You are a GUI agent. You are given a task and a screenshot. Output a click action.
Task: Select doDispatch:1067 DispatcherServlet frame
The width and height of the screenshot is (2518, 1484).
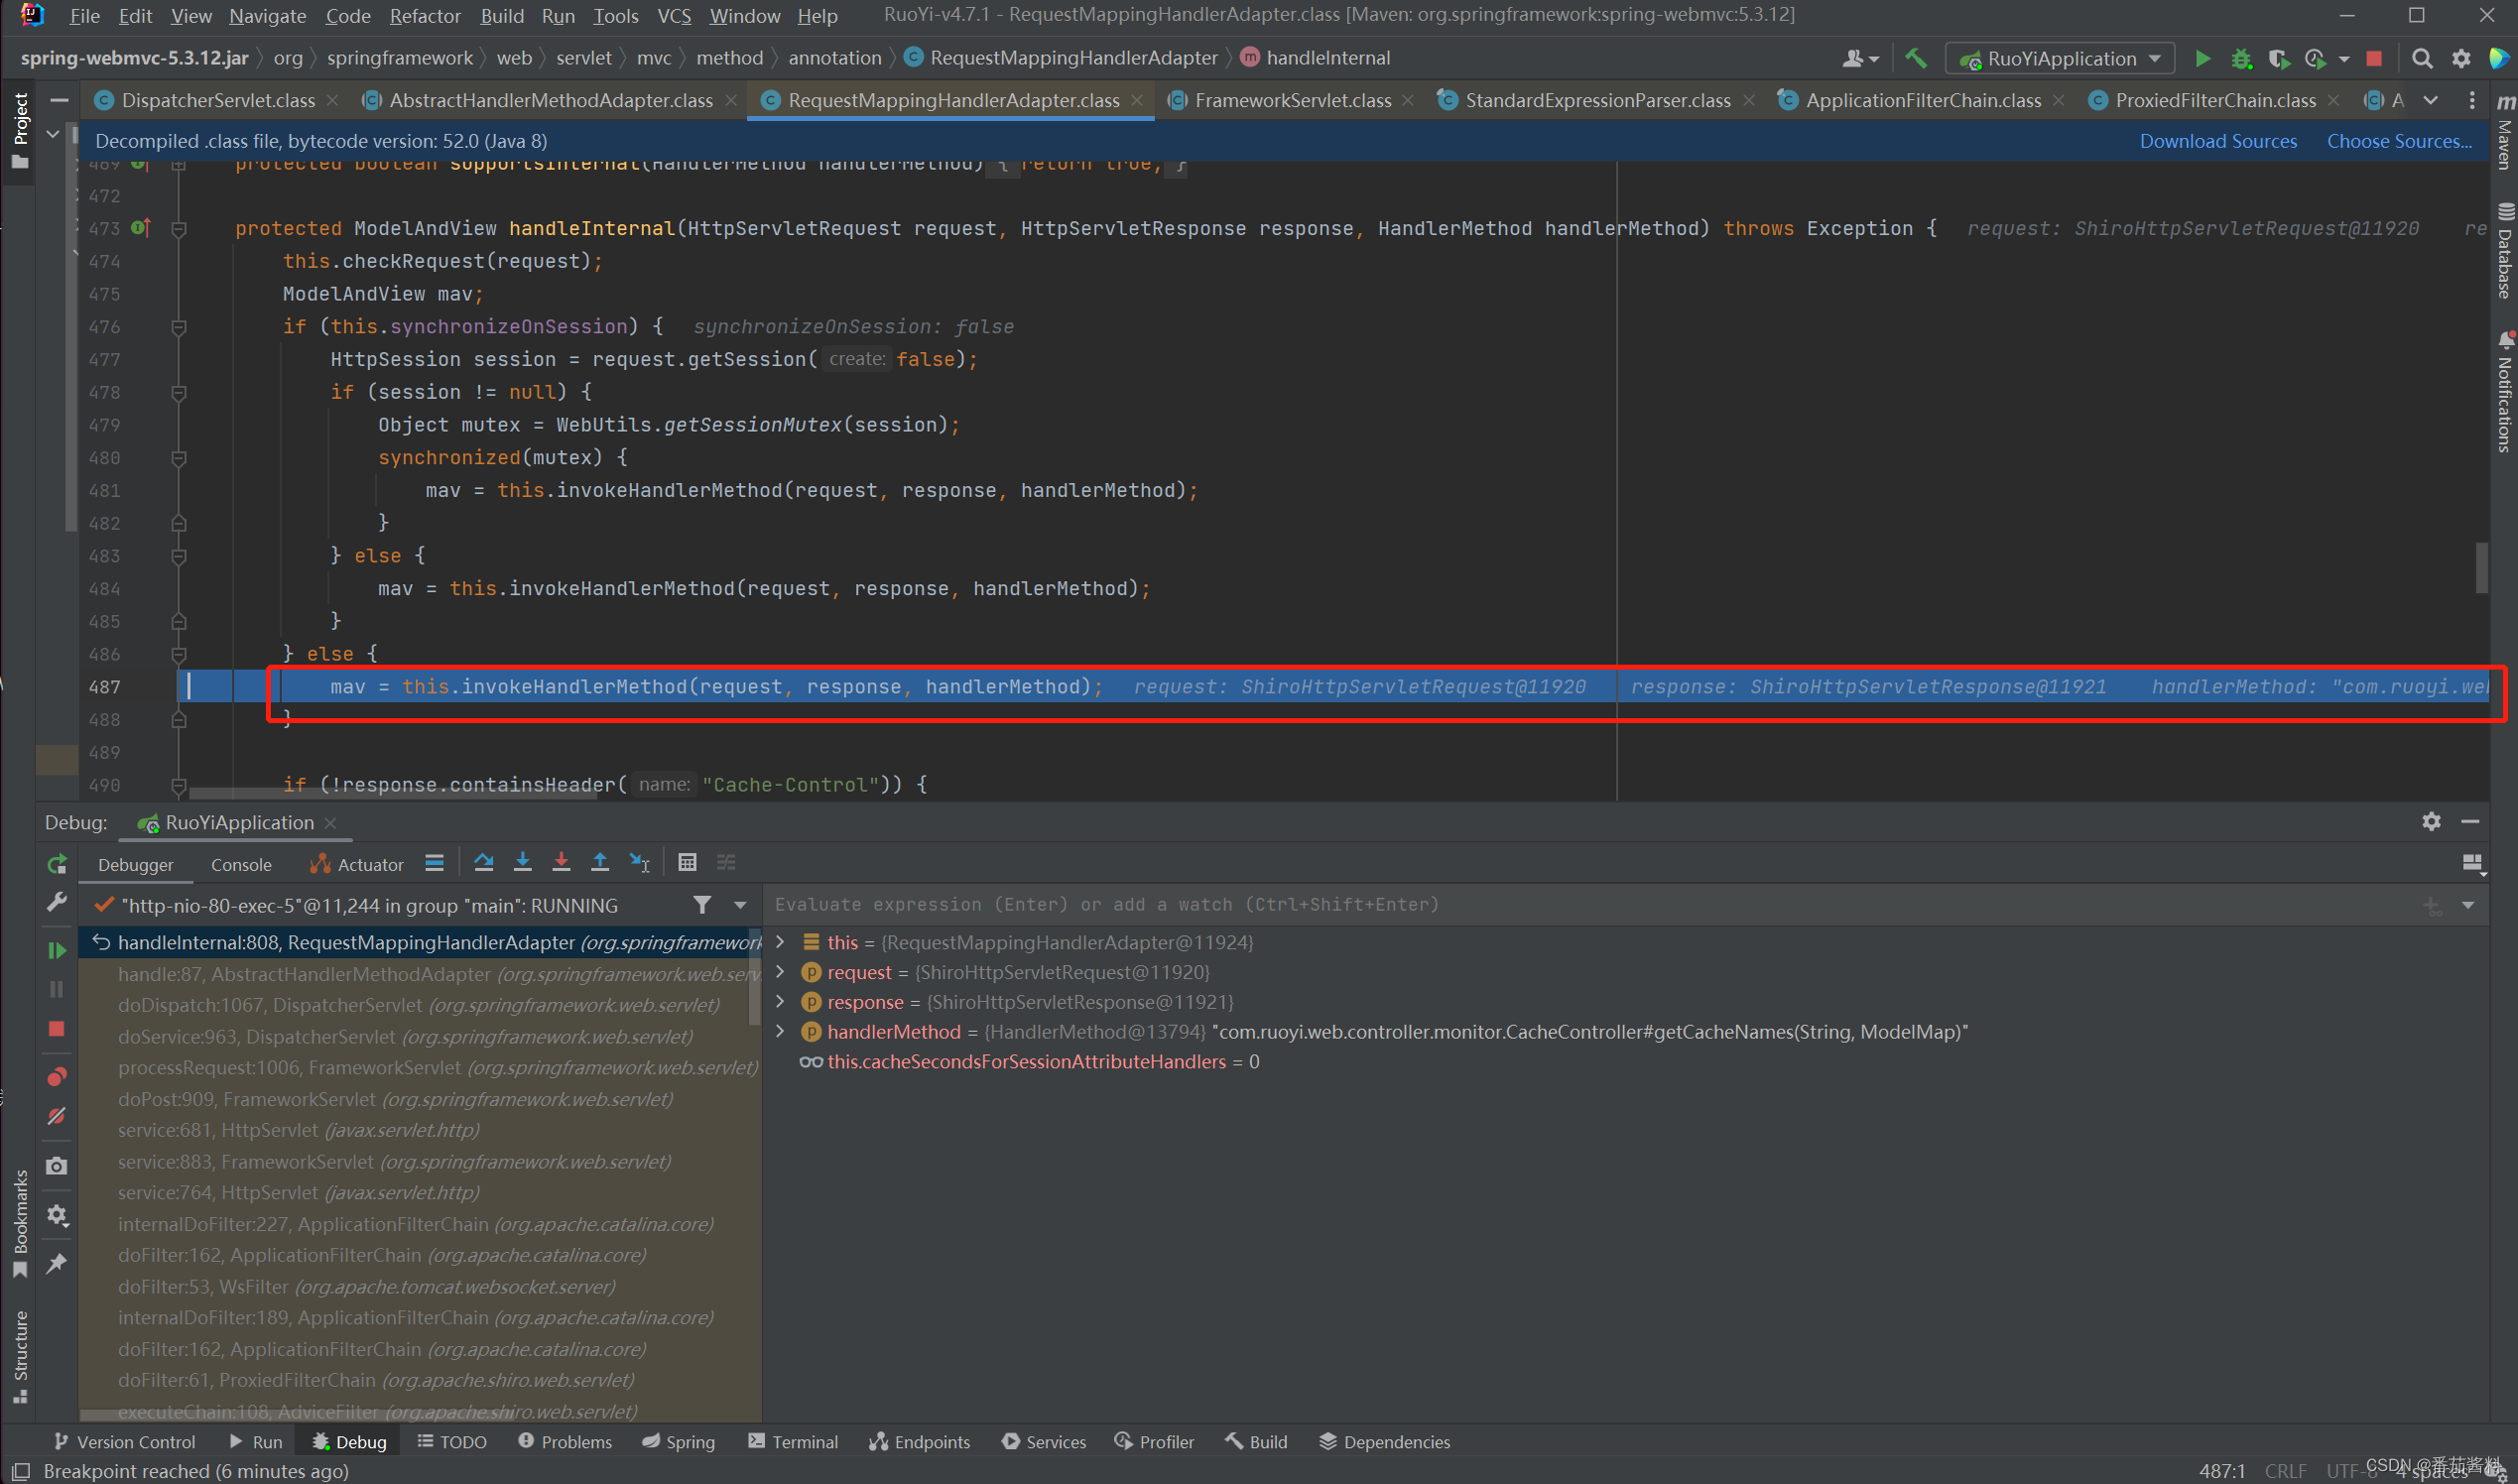click(418, 1005)
